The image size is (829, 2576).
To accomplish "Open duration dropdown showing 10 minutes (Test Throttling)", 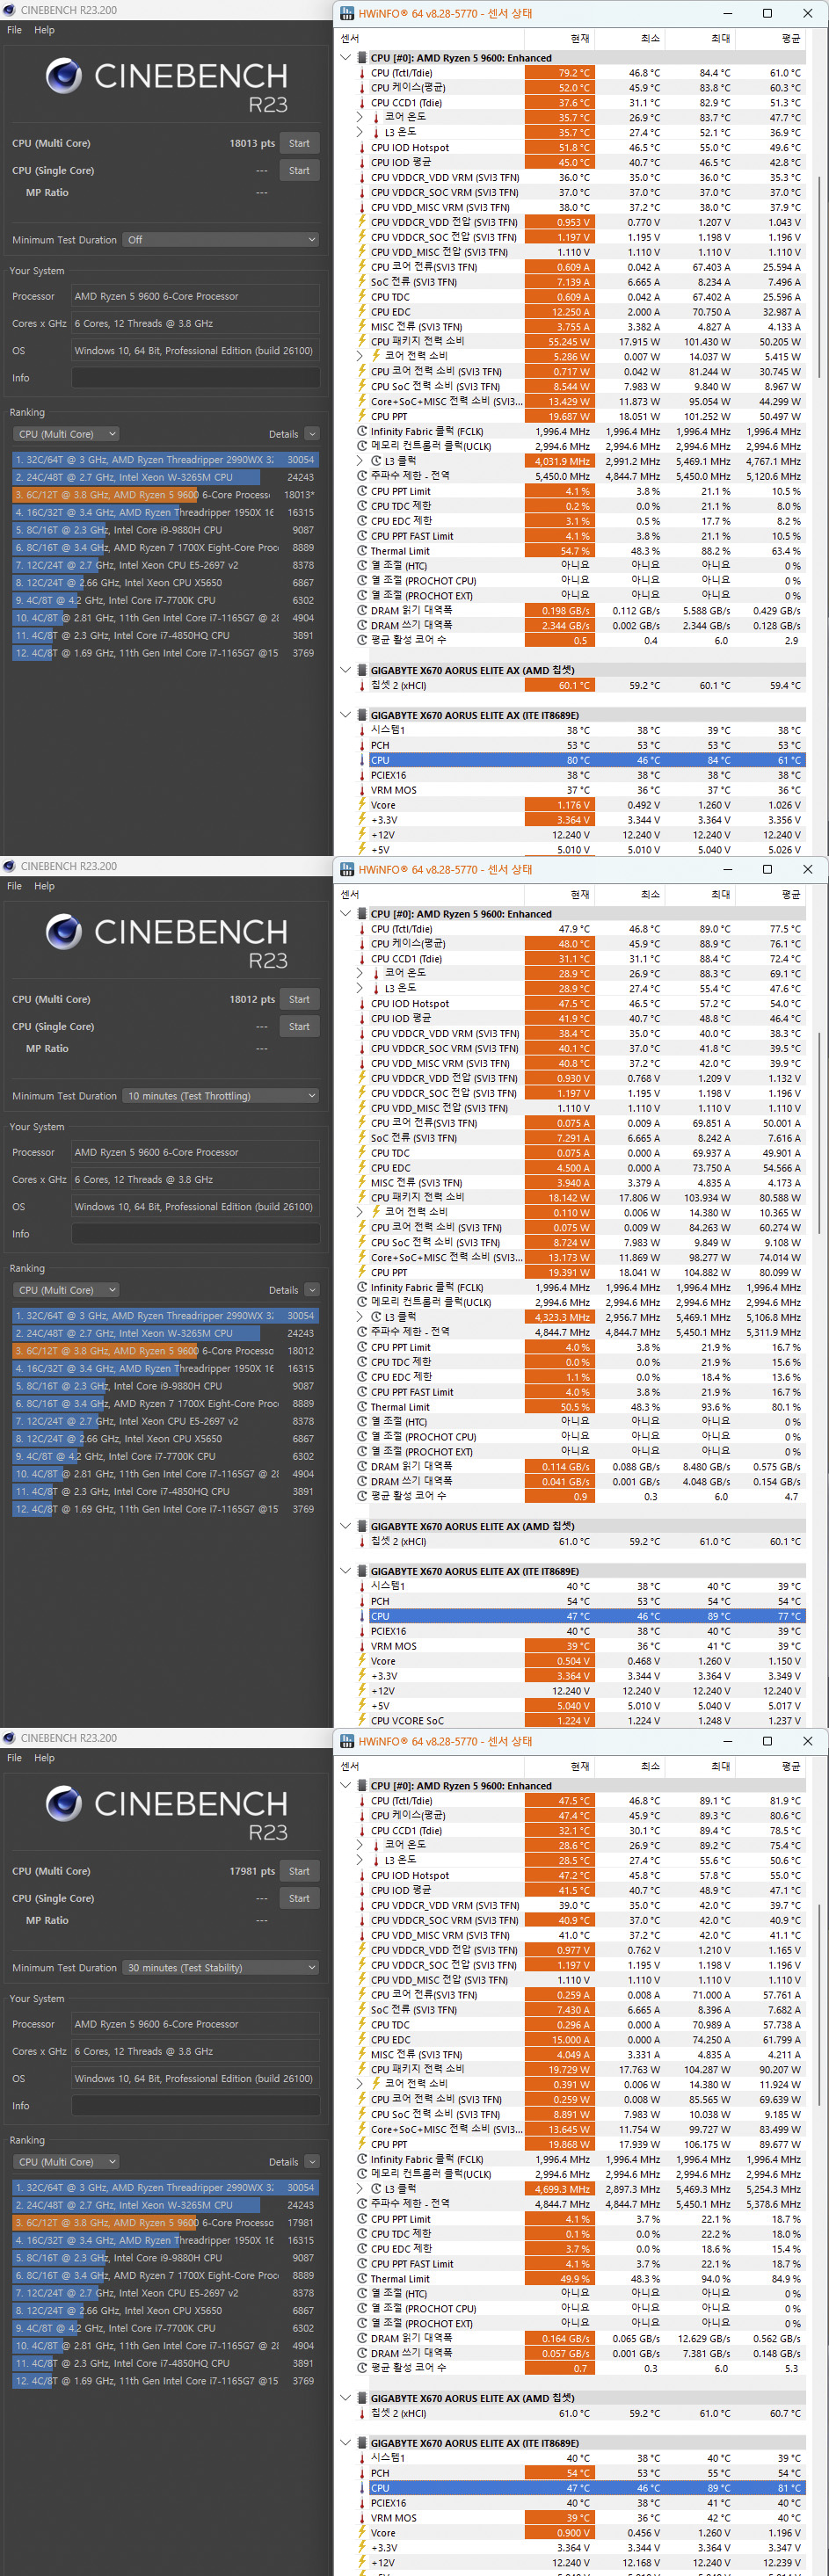I will 221,1096.
